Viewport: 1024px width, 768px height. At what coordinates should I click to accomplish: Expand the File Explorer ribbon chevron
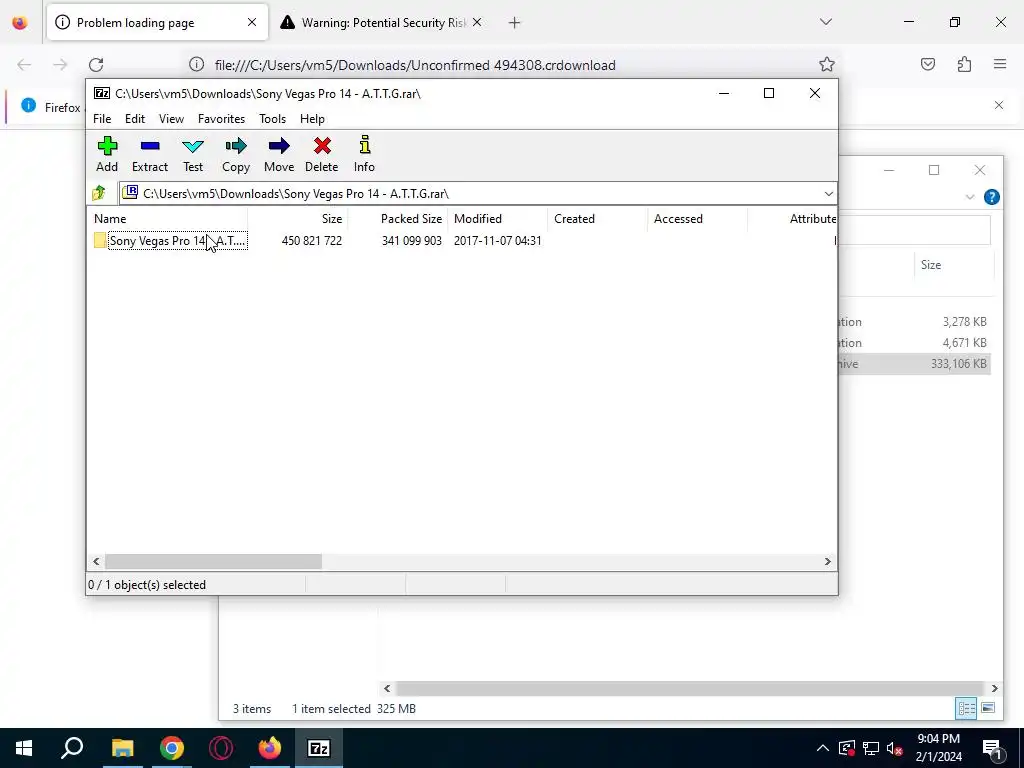point(970,197)
